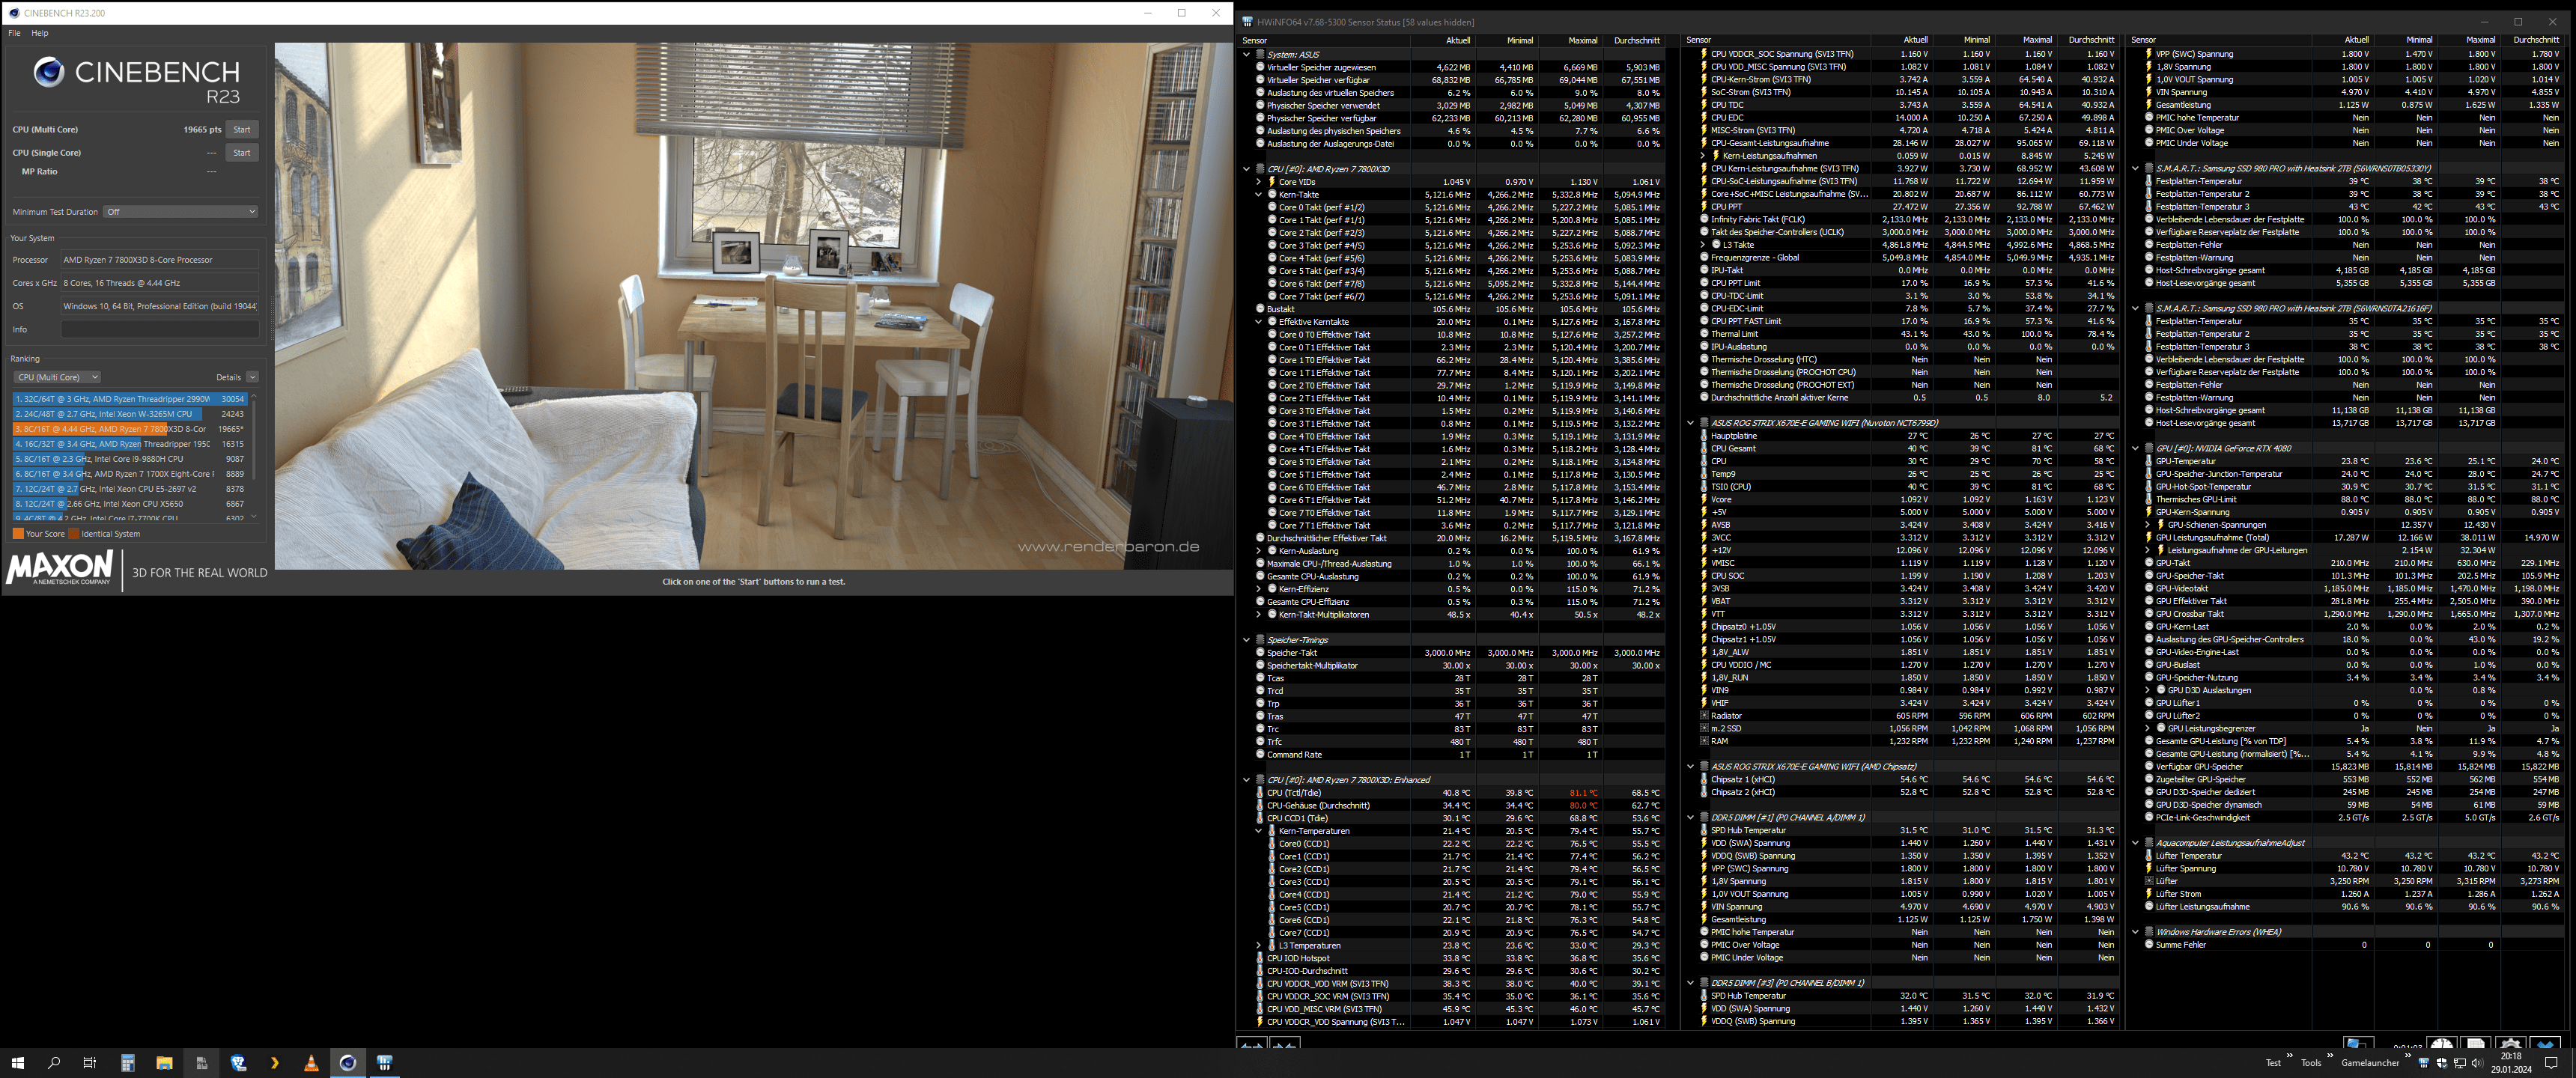This screenshot has width=2576, height=1078.
Task: Click HWiNFO close sensors X icon
Action: click(2545, 1042)
